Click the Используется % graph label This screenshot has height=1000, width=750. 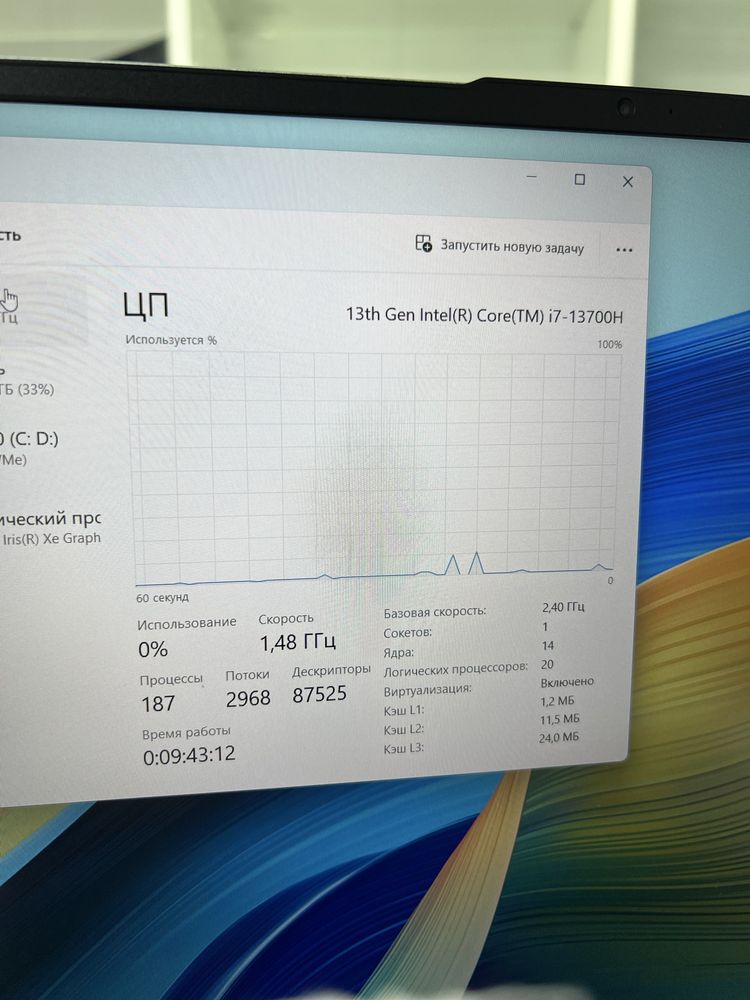[x=171, y=340]
